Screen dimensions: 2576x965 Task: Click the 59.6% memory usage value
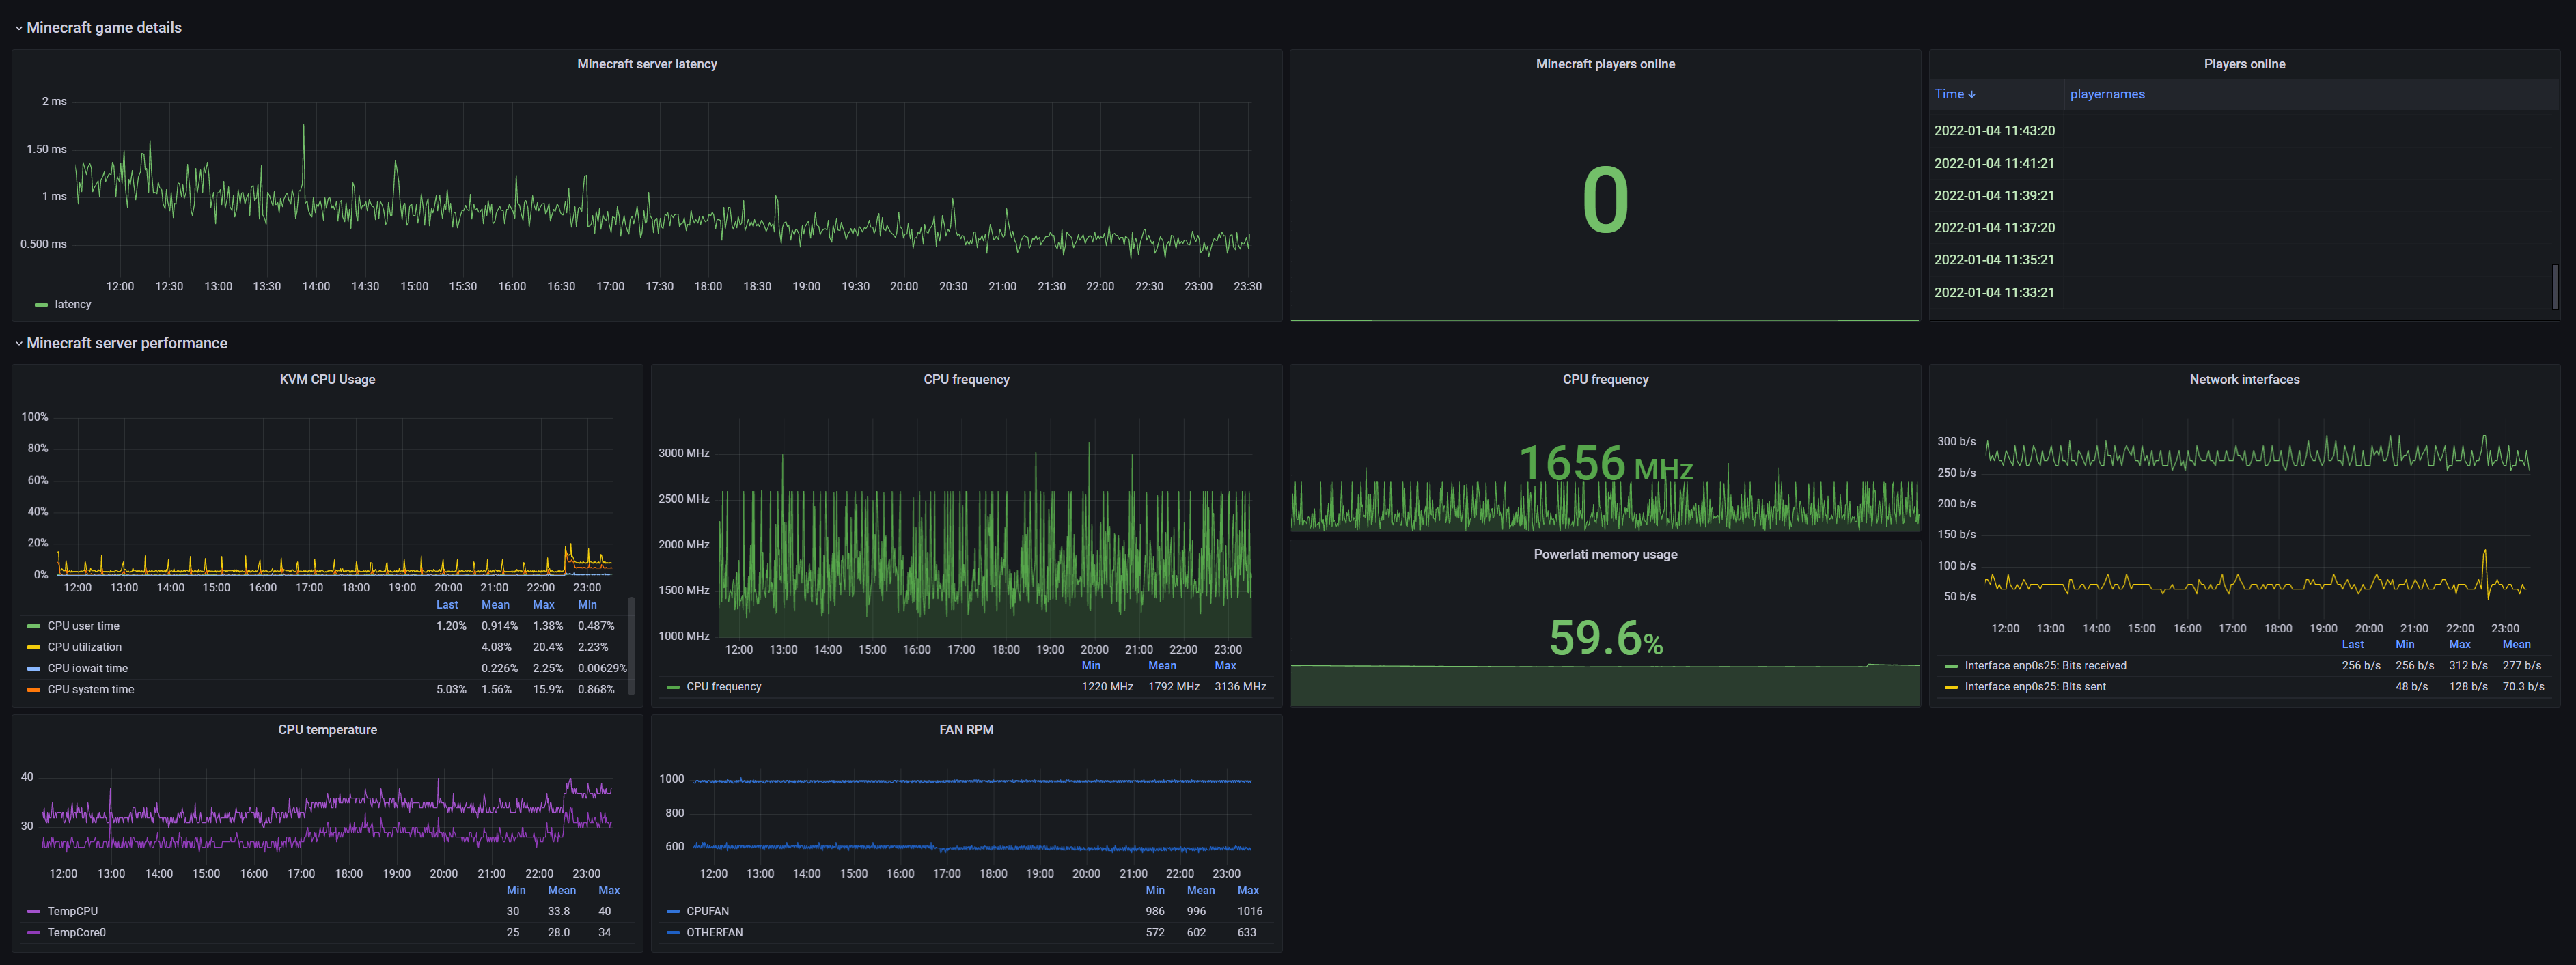(x=1605, y=638)
